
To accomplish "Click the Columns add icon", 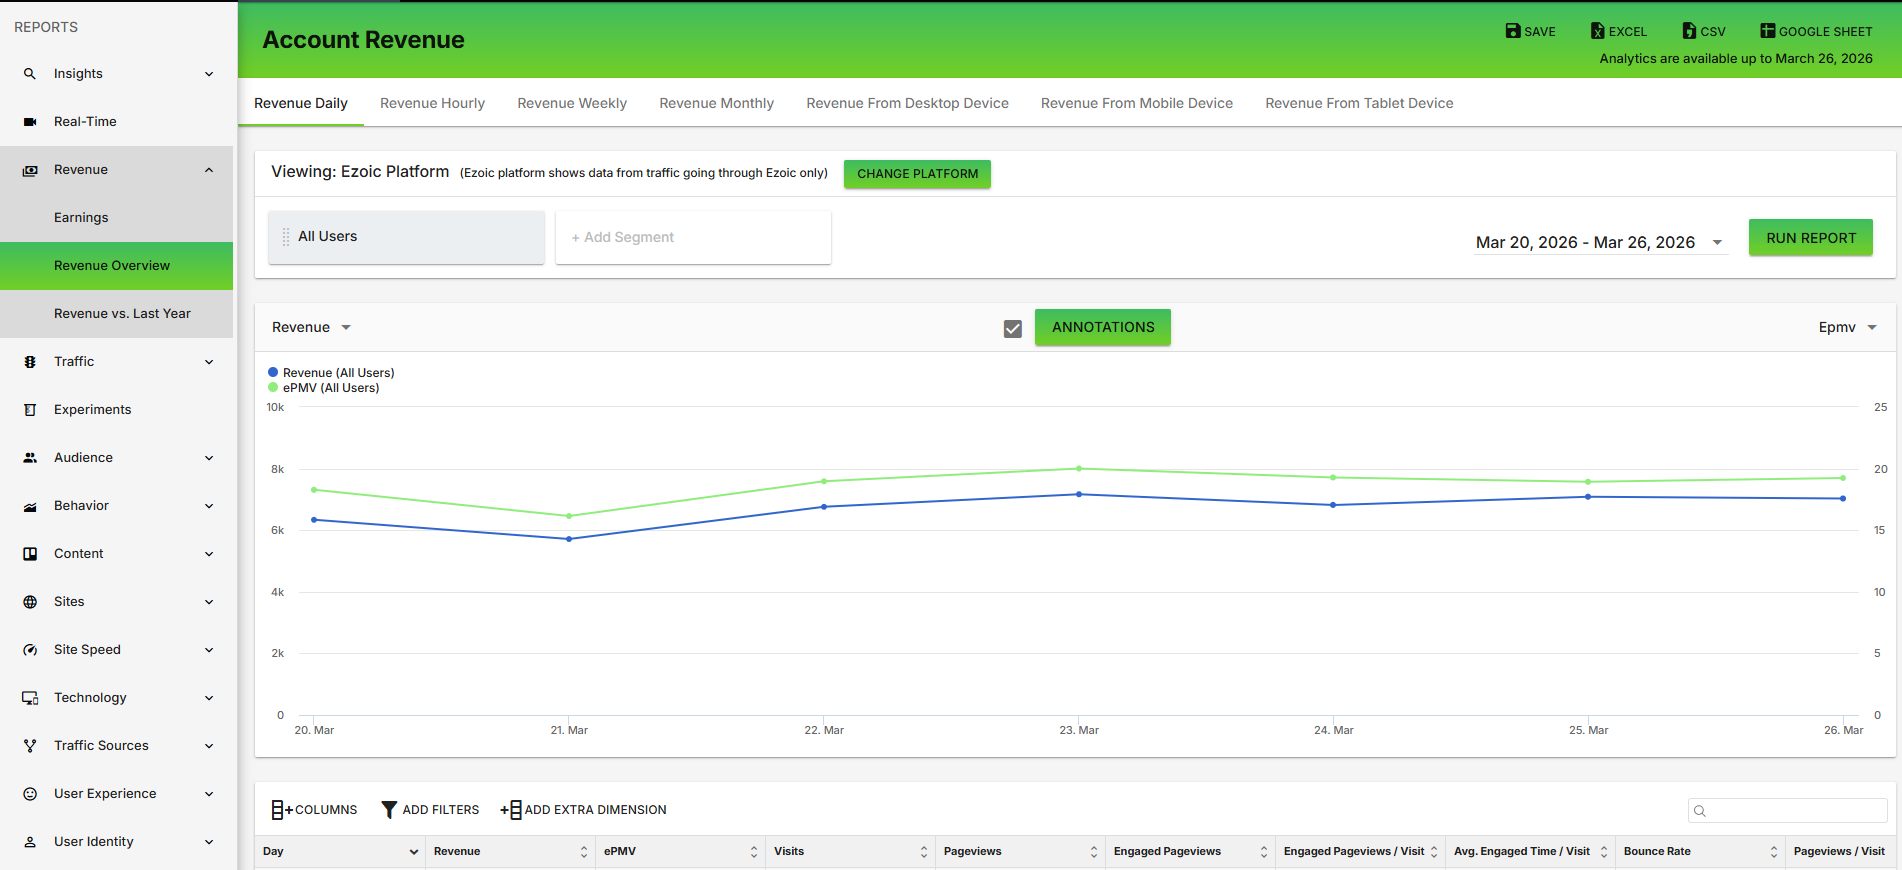I will click(282, 810).
